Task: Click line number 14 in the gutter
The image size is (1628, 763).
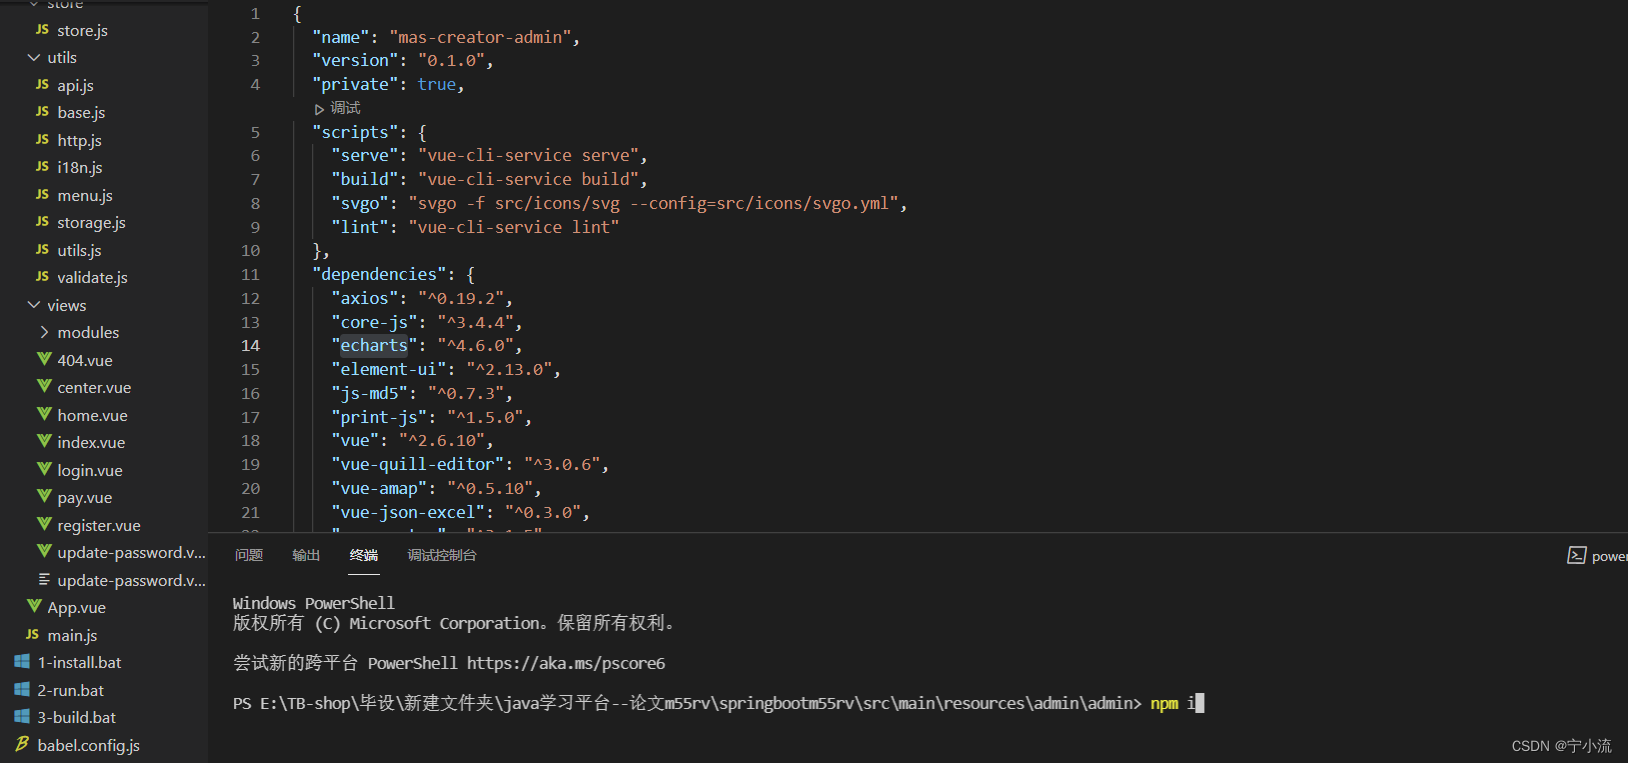Action: (x=250, y=345)
